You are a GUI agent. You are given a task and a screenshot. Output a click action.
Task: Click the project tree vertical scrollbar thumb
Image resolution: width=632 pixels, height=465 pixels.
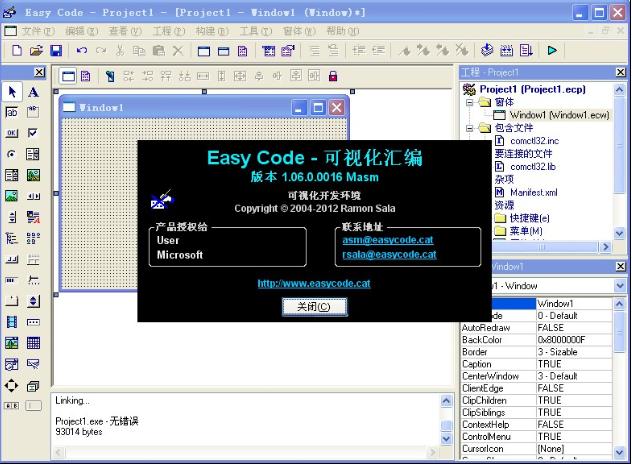[620, 144]
